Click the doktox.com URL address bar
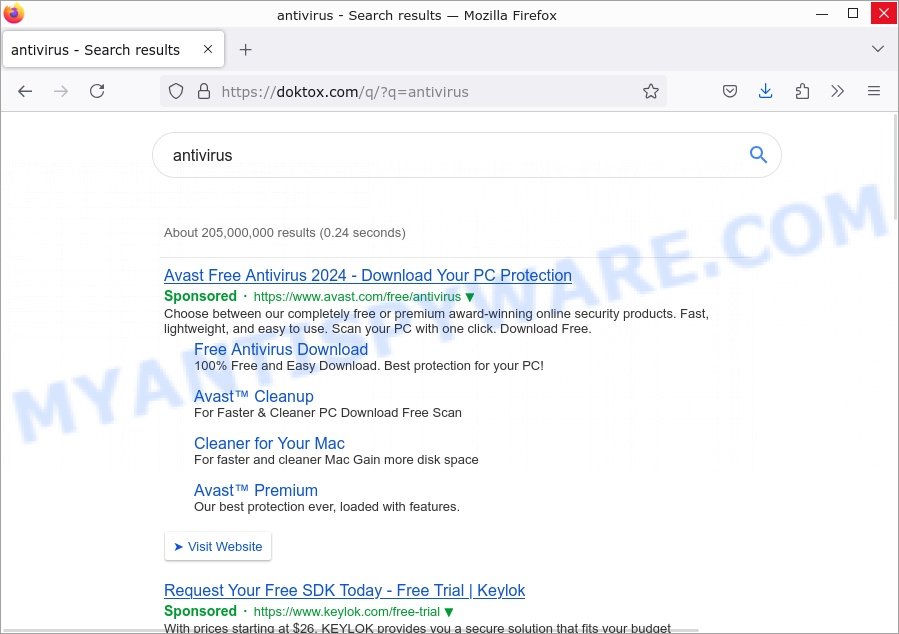This screenshot has width=899, height=634. pos(413,92)
